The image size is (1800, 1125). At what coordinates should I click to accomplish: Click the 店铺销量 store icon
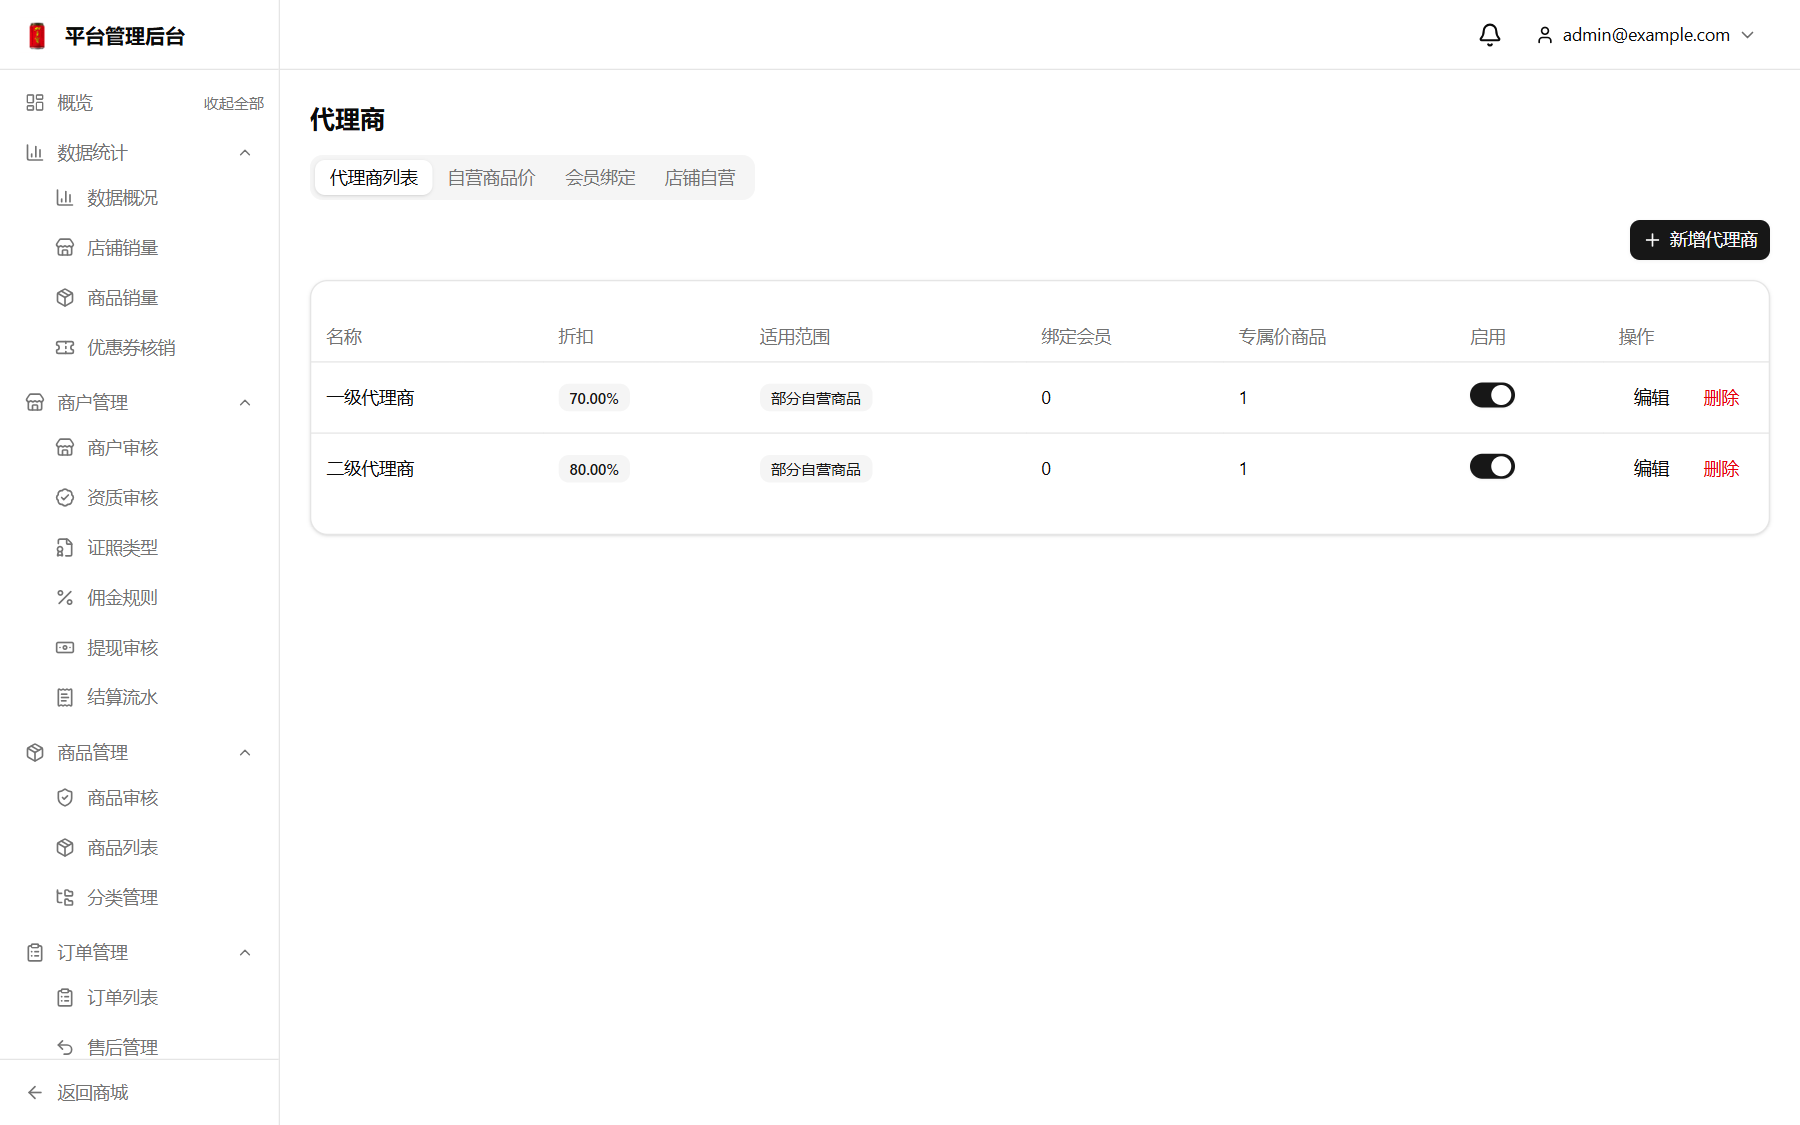65,247
